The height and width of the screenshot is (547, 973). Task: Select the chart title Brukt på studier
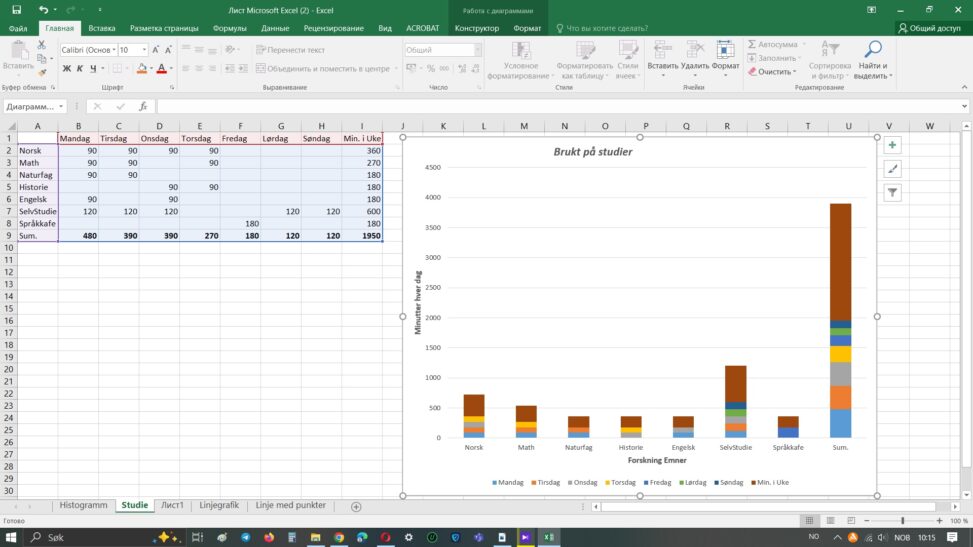coord(593,151)
